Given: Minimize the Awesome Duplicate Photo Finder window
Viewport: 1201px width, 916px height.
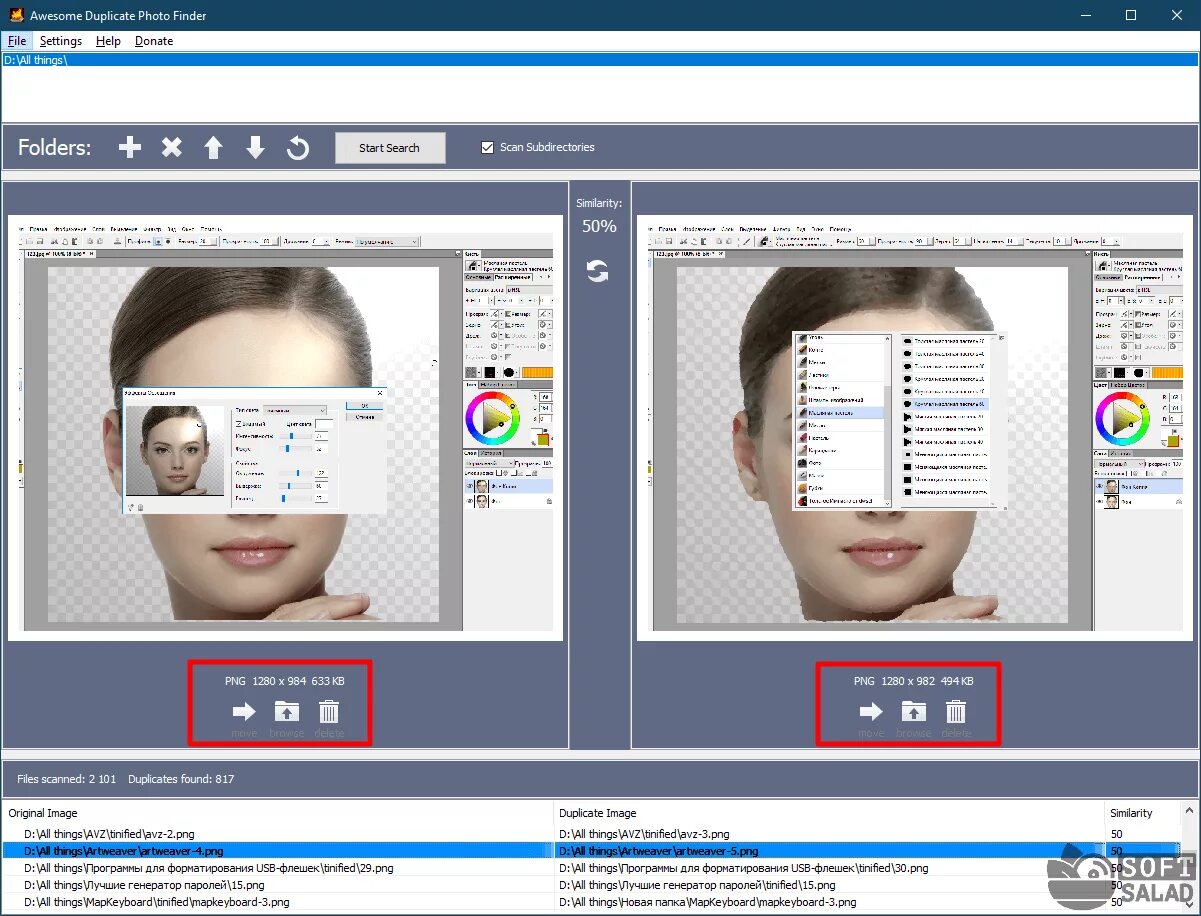Looking at the screenshot, I should pyautogui.click(x=1085, y=15).
